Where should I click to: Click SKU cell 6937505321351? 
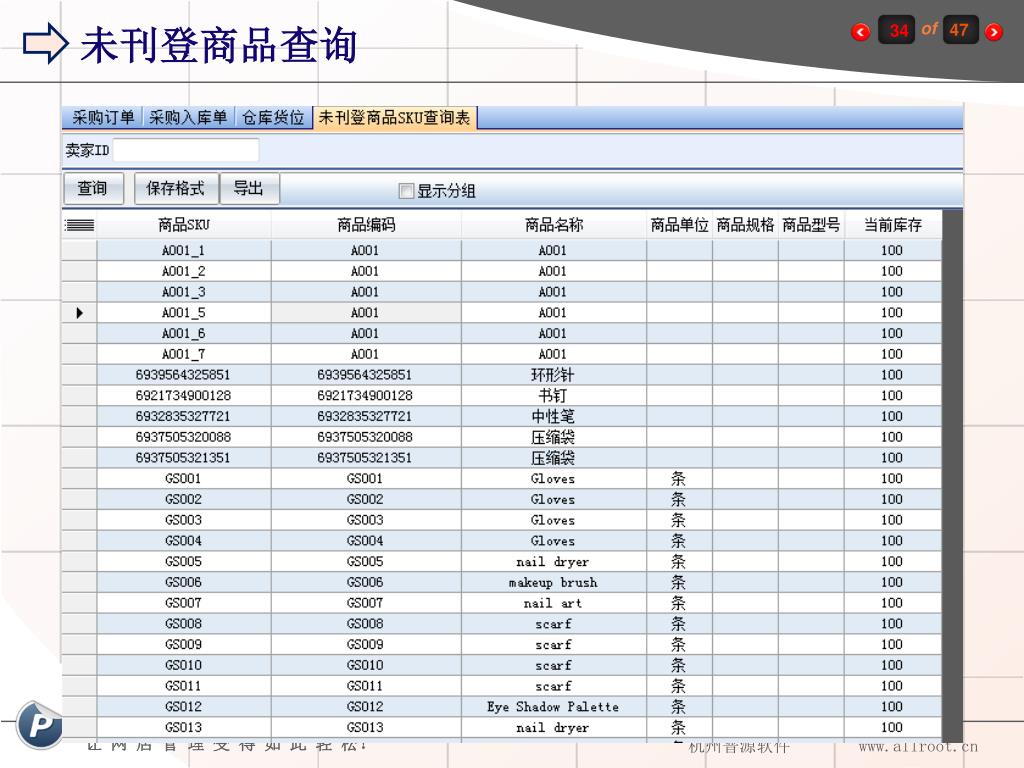(x=184, y=458)
